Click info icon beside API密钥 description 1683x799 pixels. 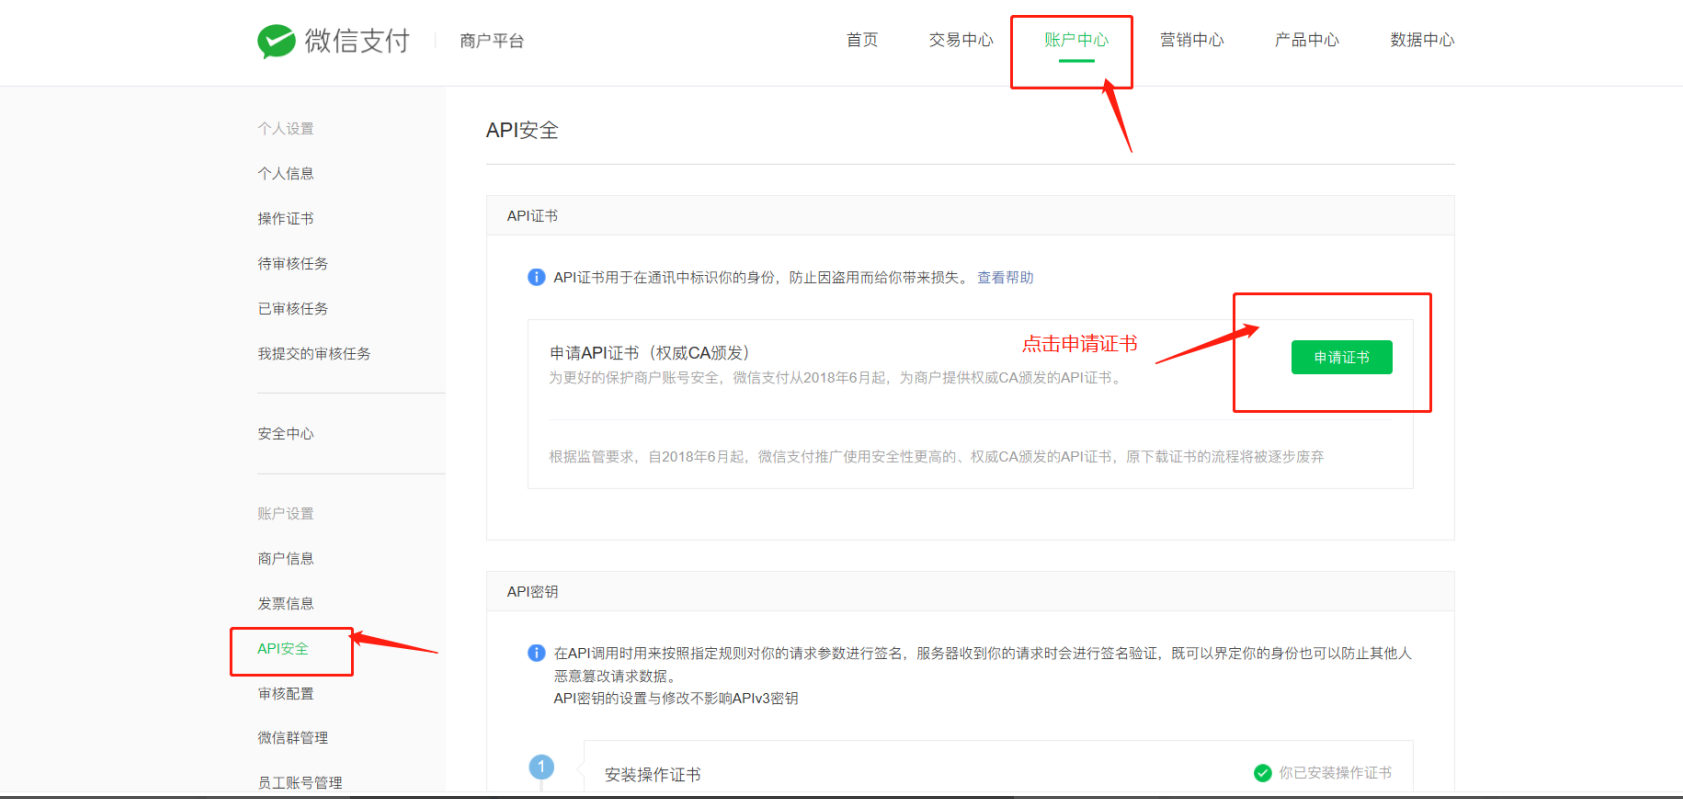point(536,653)
